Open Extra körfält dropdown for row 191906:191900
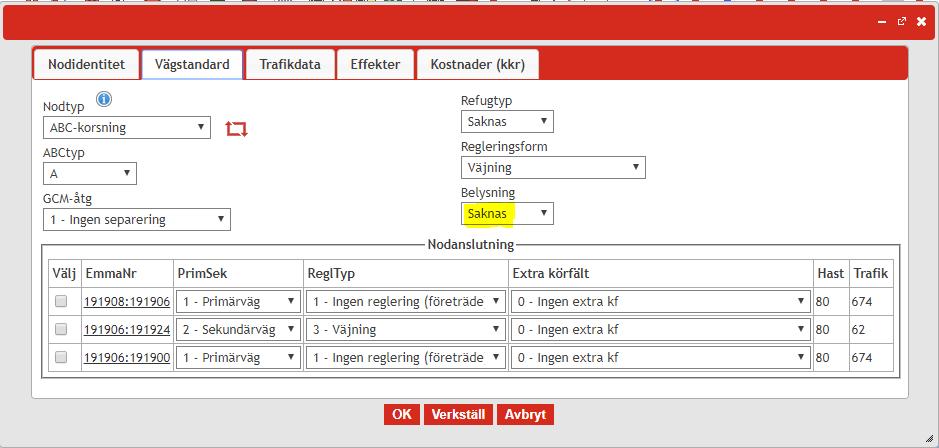The width and height of the screenshot is (939, 448). [x=661, y=358]
